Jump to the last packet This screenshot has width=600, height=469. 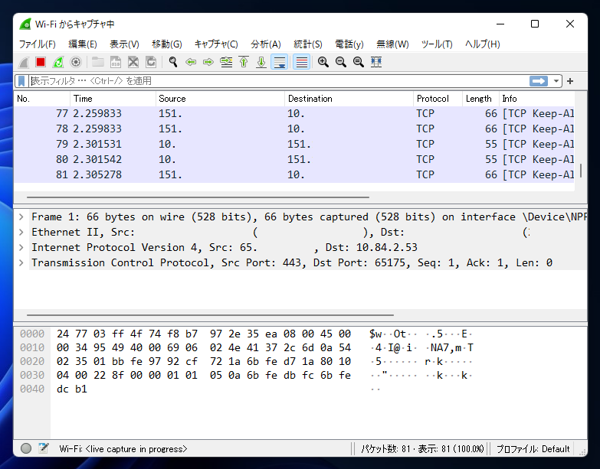tap(261, 62)
